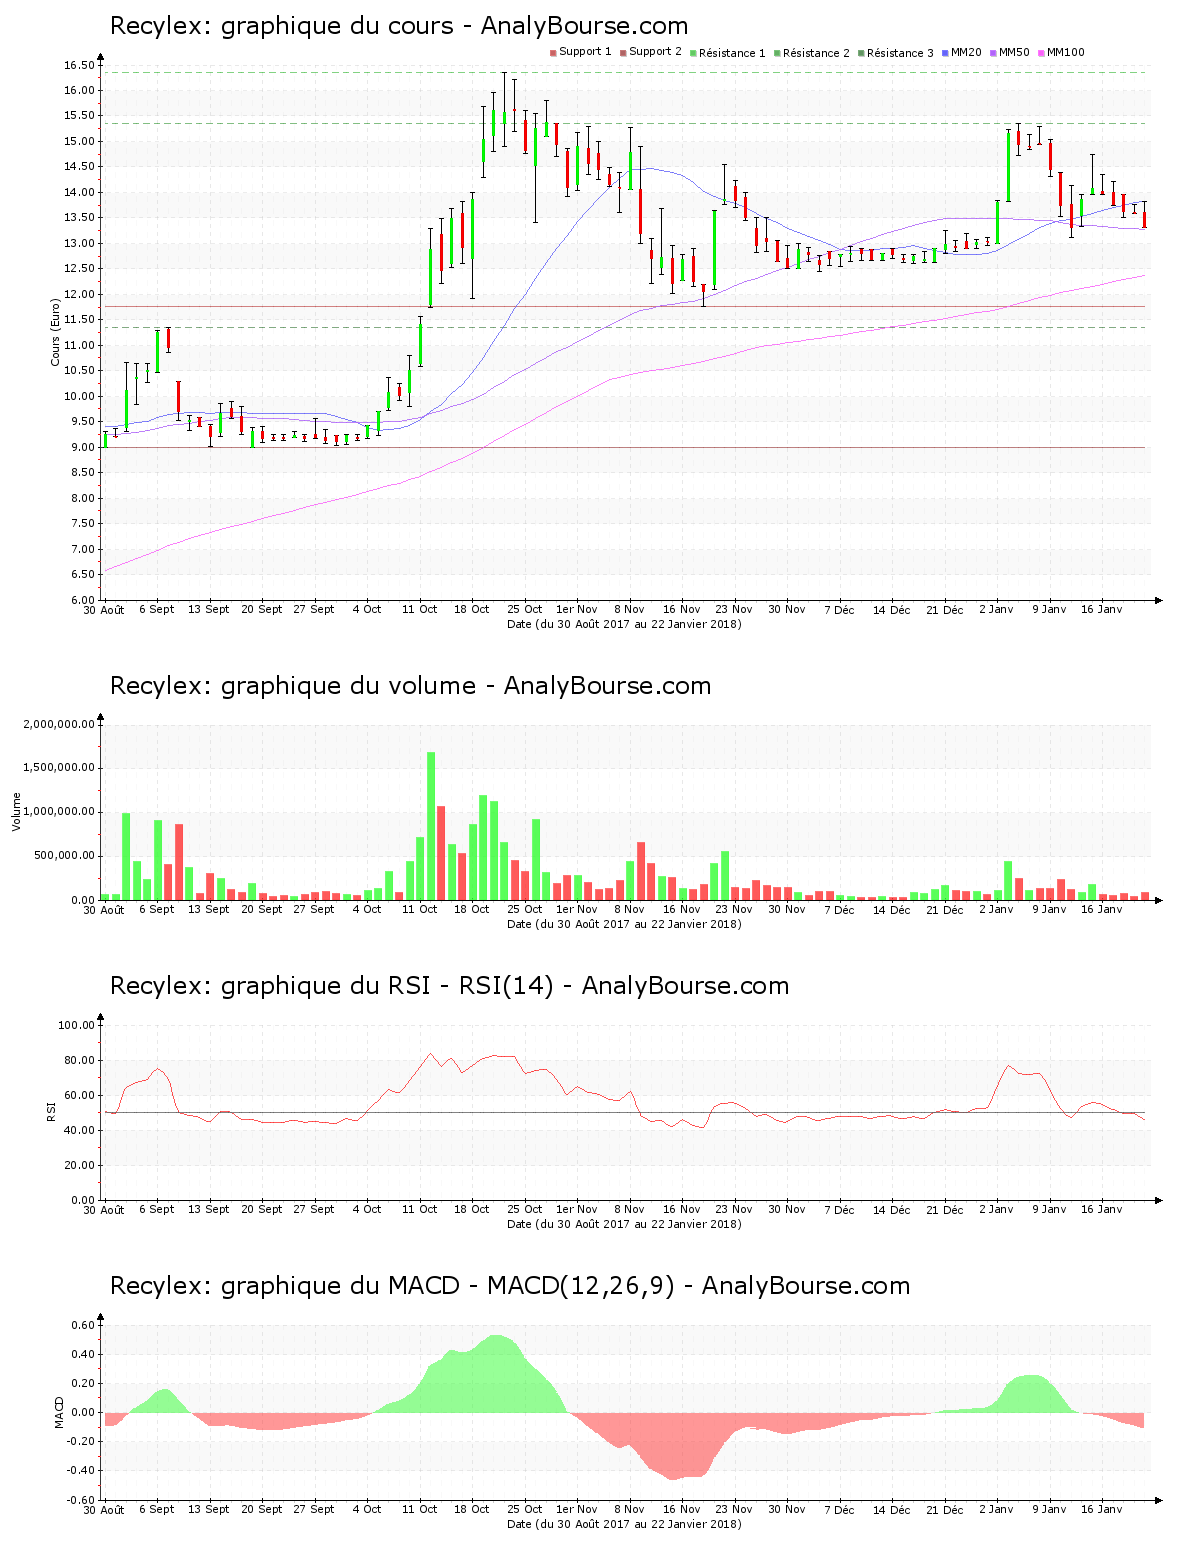Click '25 Oct' date under the volume chart

[525, 909]
